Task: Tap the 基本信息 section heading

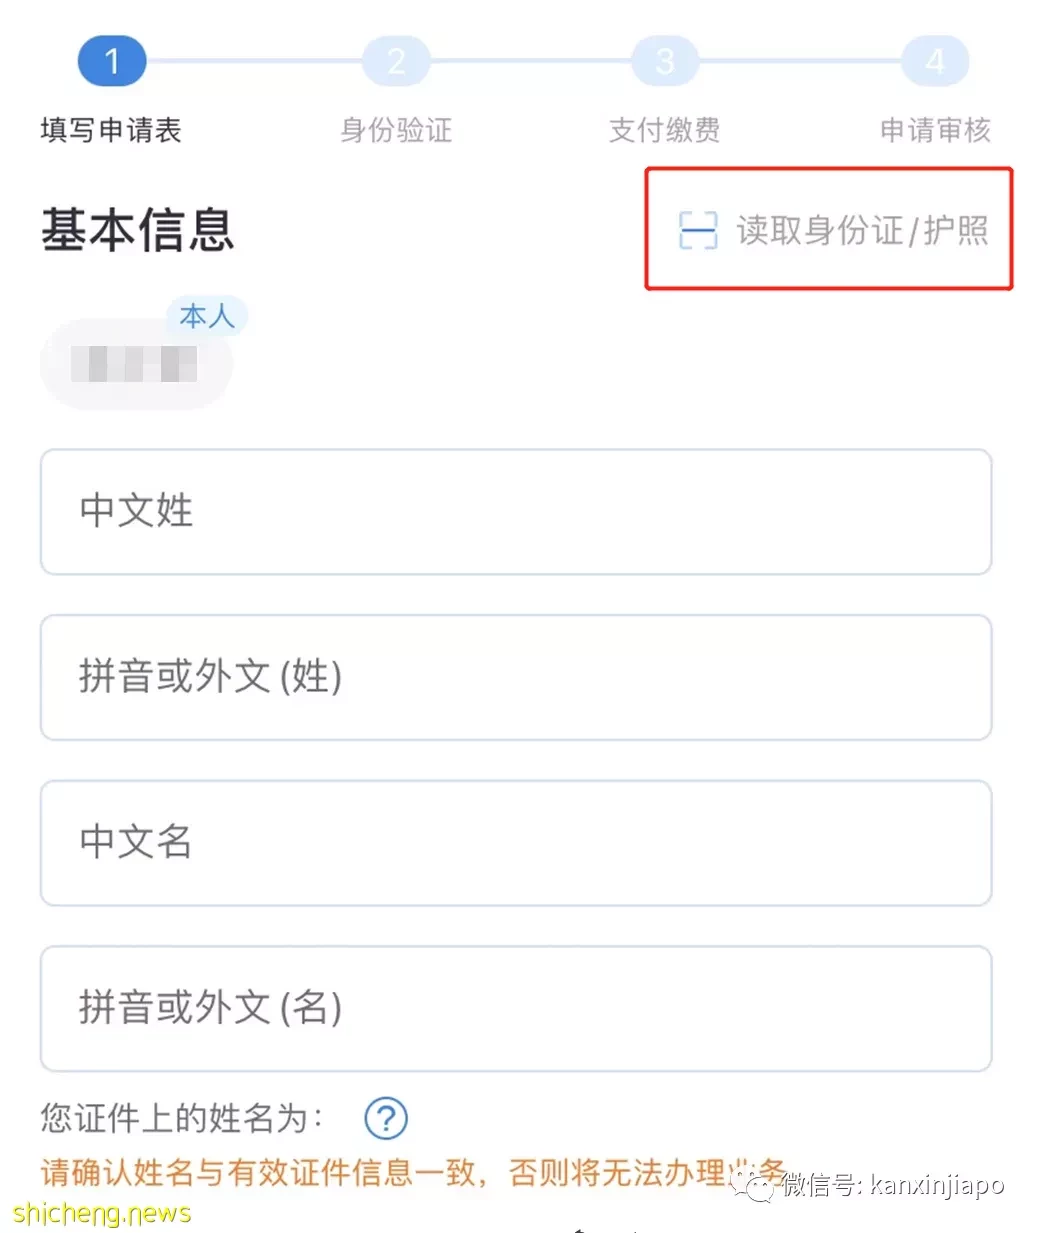Action: (138, 230)
